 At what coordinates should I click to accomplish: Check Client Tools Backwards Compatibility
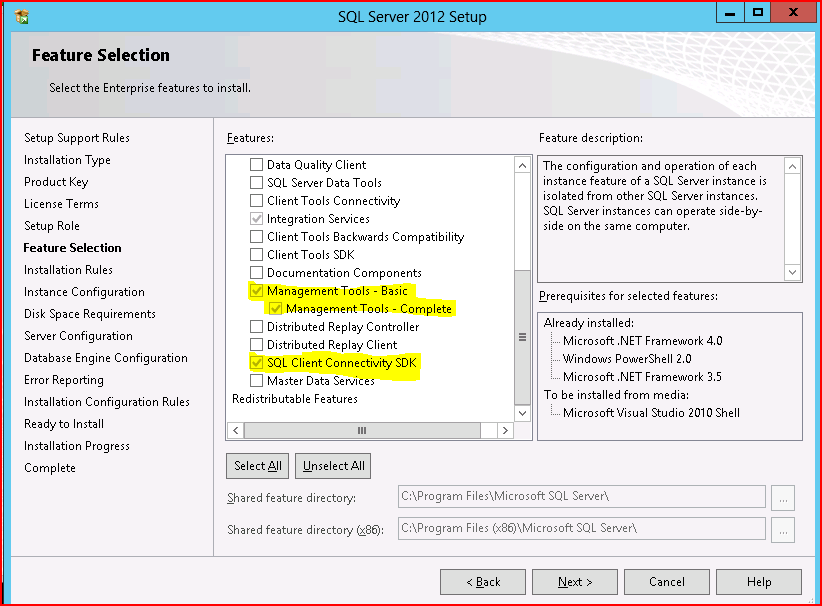click(256, 236)
